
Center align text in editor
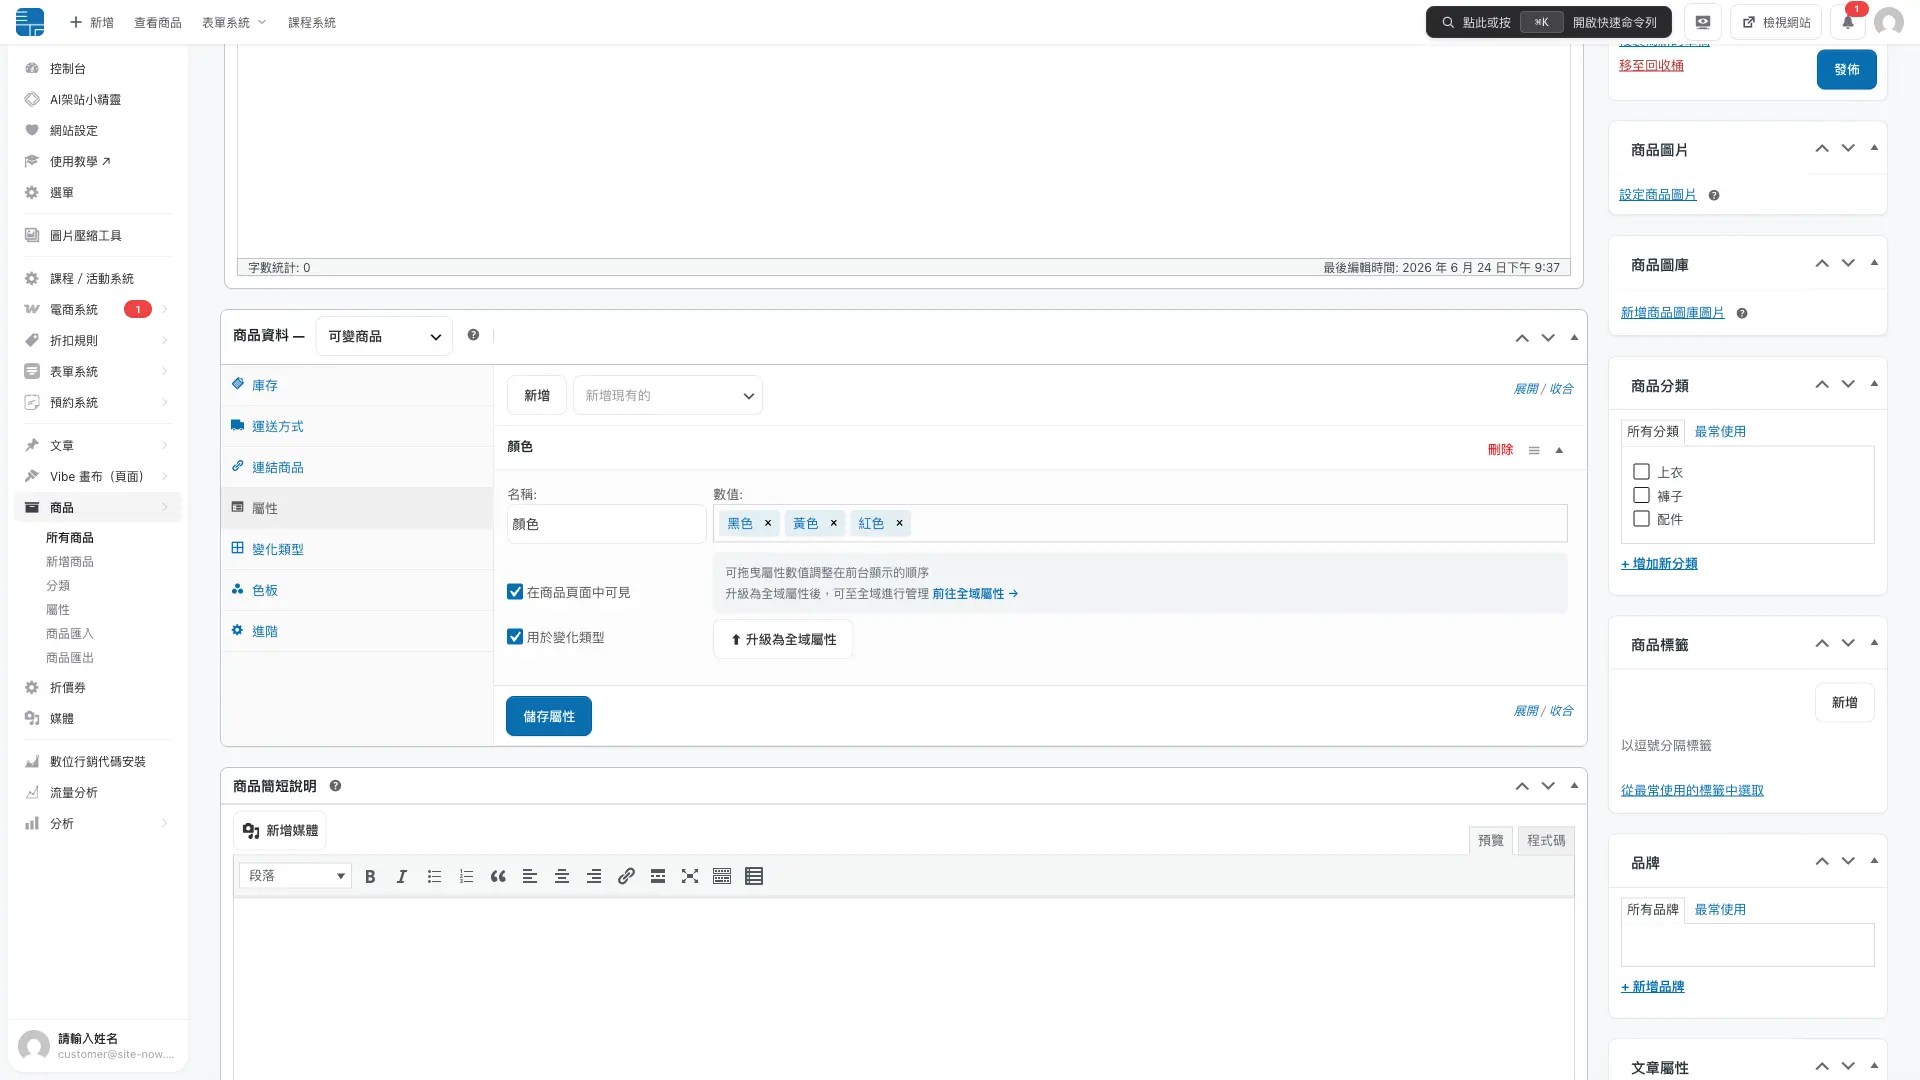pos(562,877)
